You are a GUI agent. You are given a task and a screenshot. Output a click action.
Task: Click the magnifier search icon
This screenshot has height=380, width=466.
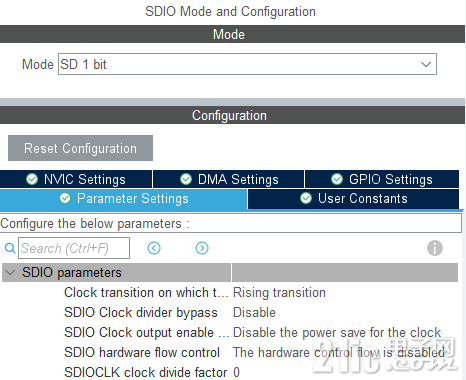(10, 248)
